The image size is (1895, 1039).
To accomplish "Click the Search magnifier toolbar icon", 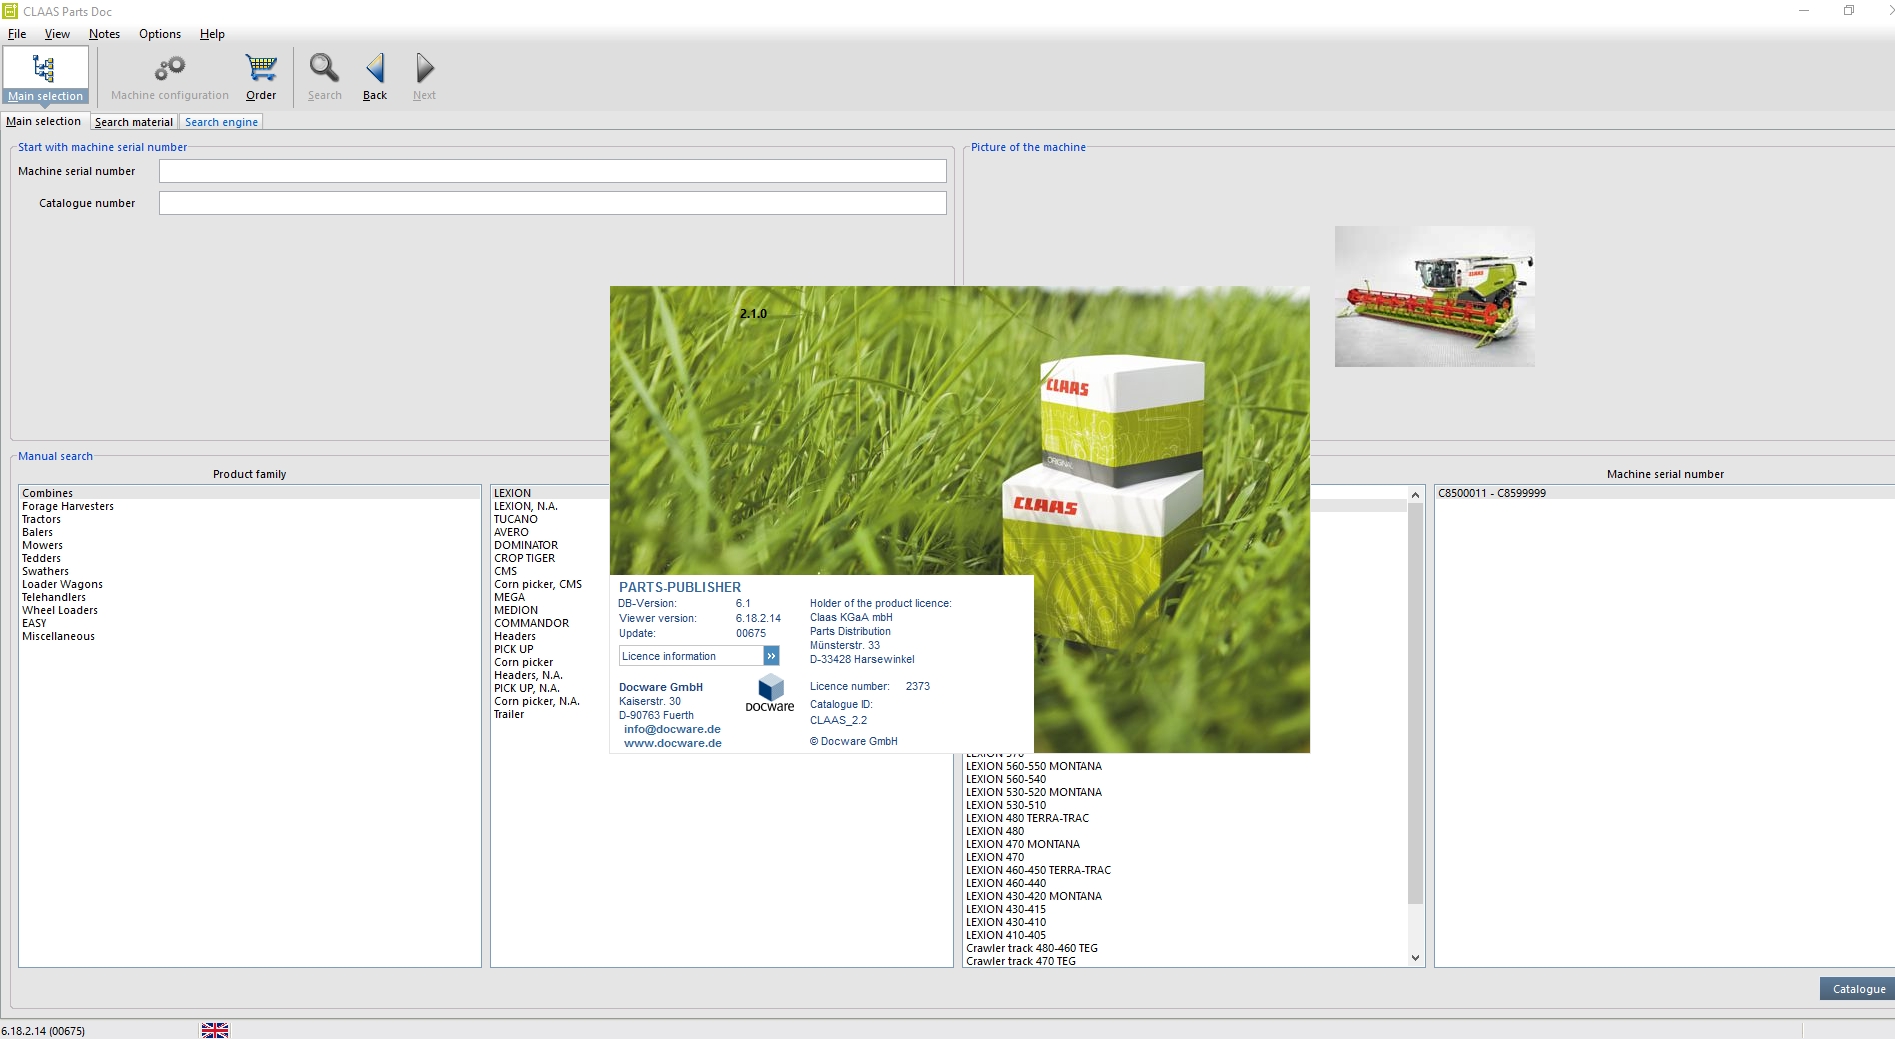I will point(324,76).
